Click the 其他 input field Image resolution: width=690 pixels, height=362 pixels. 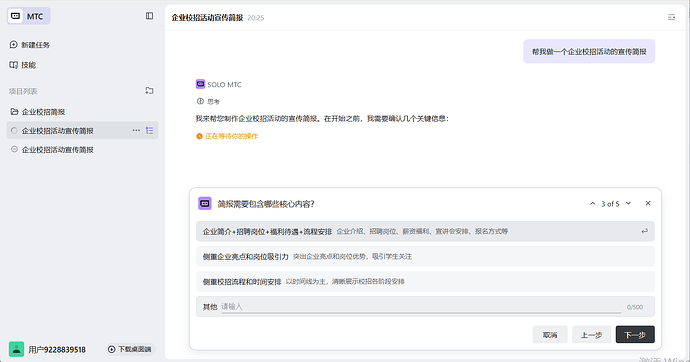click(x=421, y=307)
